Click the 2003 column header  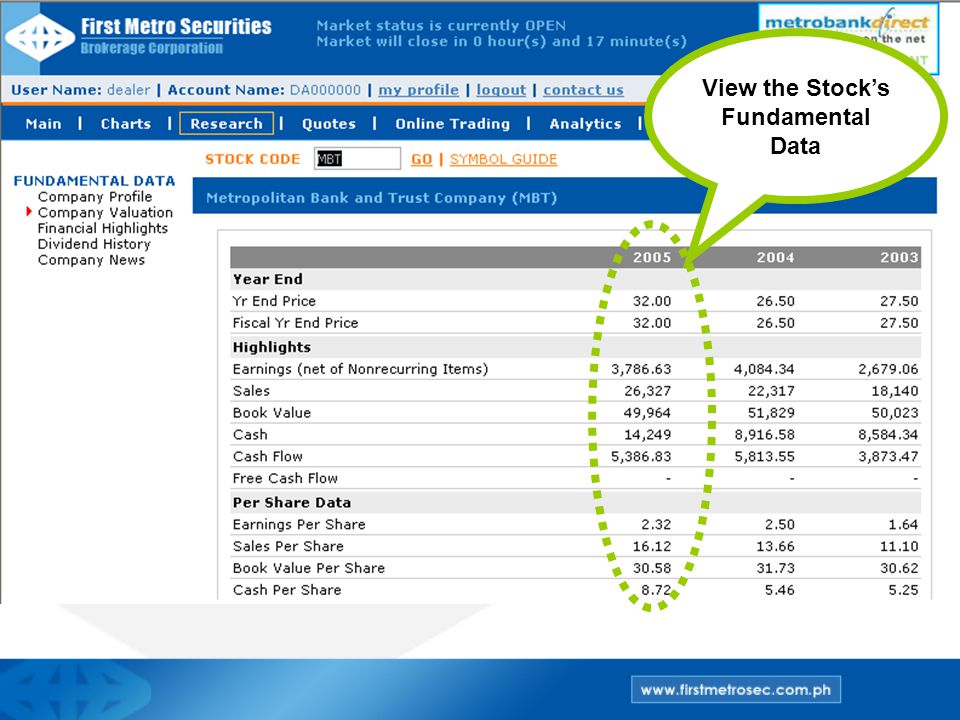pyautogui.click(x=899, y=257)
